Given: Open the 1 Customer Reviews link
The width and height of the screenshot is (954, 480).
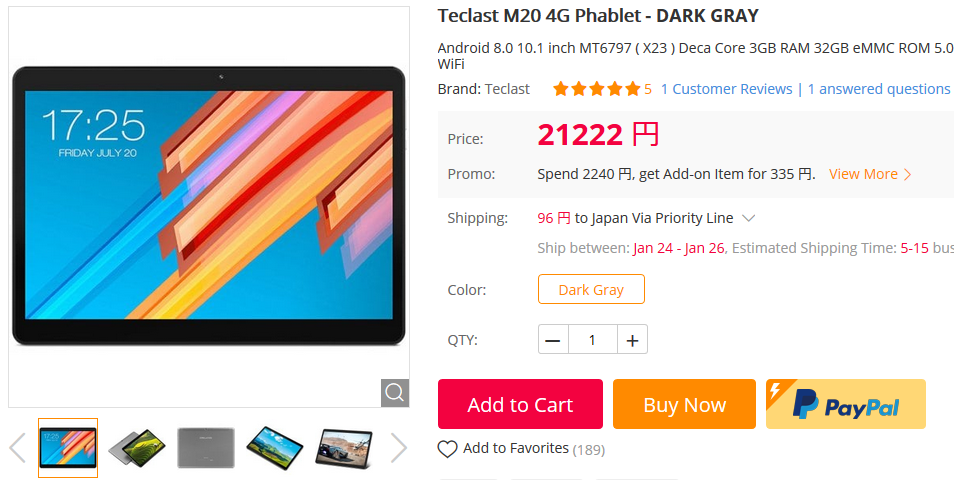Looking at the screenshot, I should [726, 89].
